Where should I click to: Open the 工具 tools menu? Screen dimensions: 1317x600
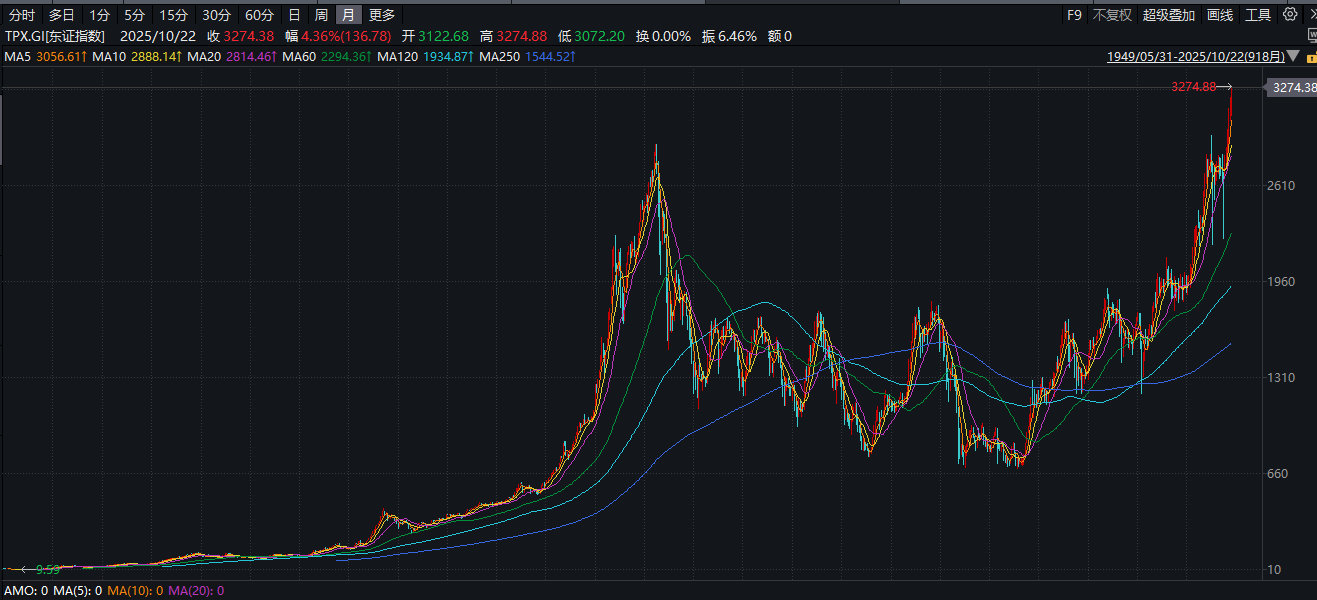[1258, 15]
